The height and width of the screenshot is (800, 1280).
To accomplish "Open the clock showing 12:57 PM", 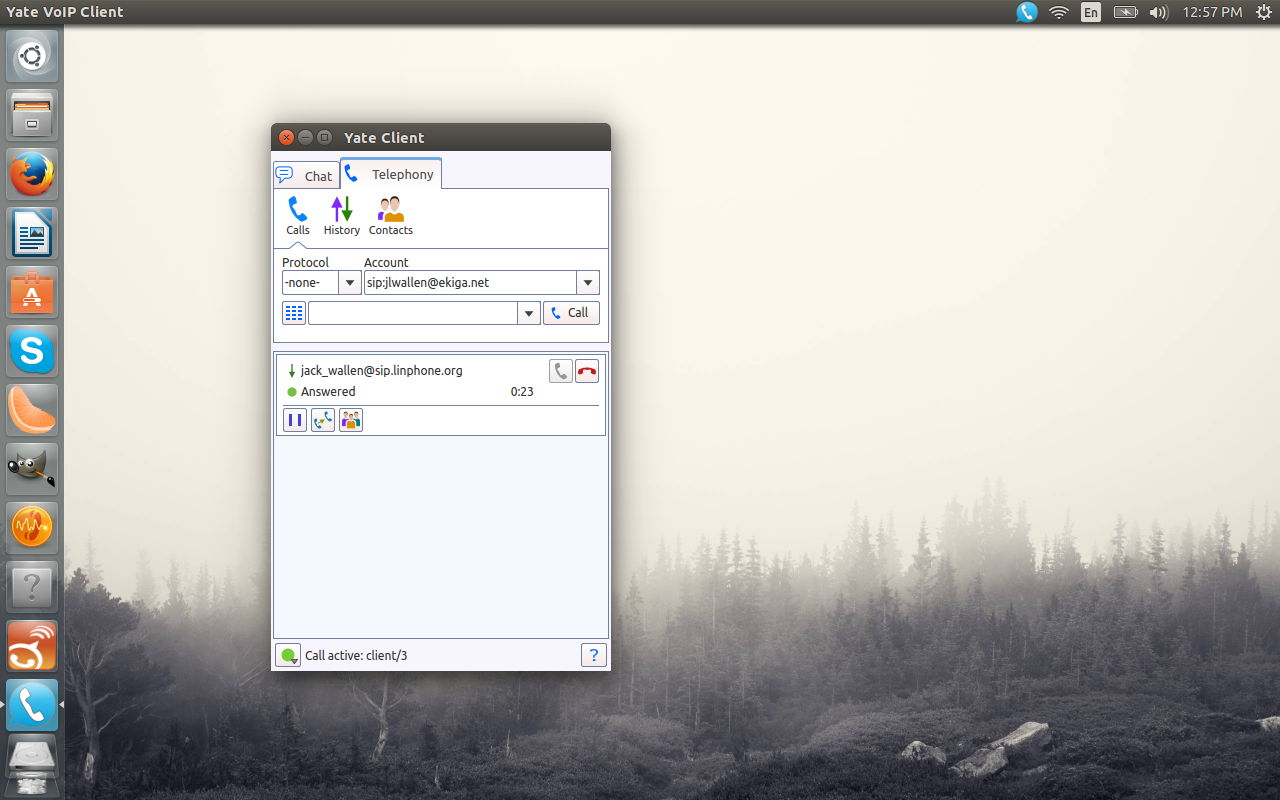I will (x=1212, y=12).
